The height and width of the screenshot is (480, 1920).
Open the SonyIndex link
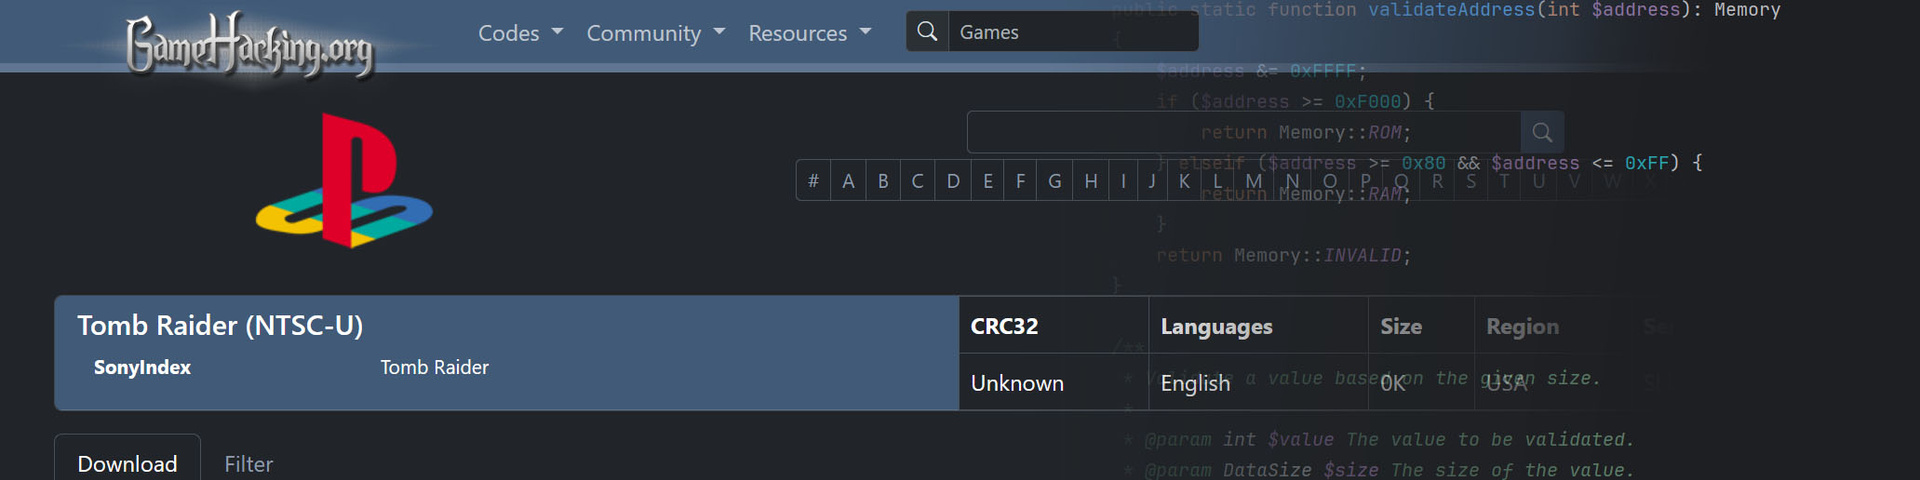point(142,367)
